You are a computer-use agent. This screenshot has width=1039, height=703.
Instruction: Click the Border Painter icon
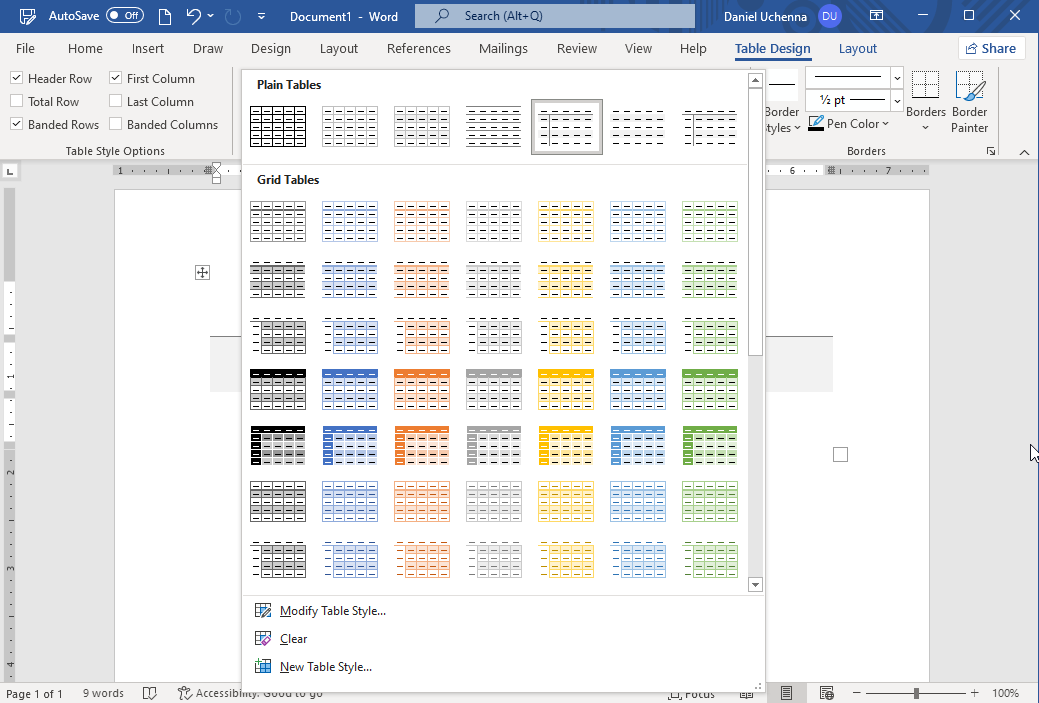[x=969, y=87]
